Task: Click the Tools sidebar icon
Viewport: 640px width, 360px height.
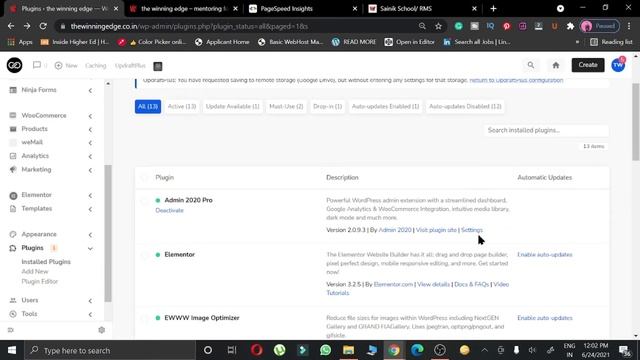Action: (13, 314)
